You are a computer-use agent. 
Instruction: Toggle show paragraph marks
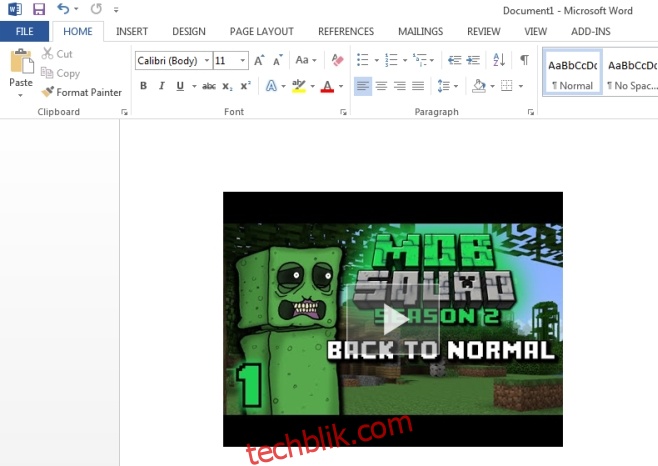pos(524,60)
